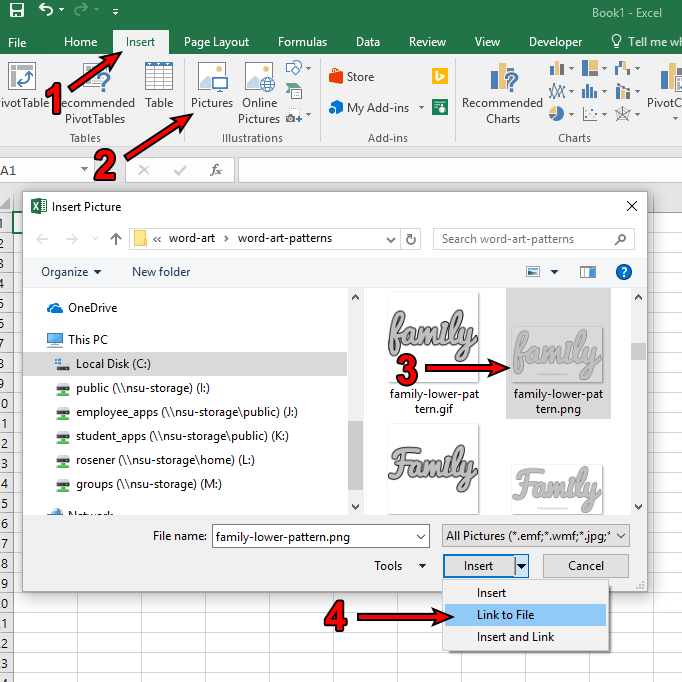
Task: Click the change view icon
Action: point(533,272)
